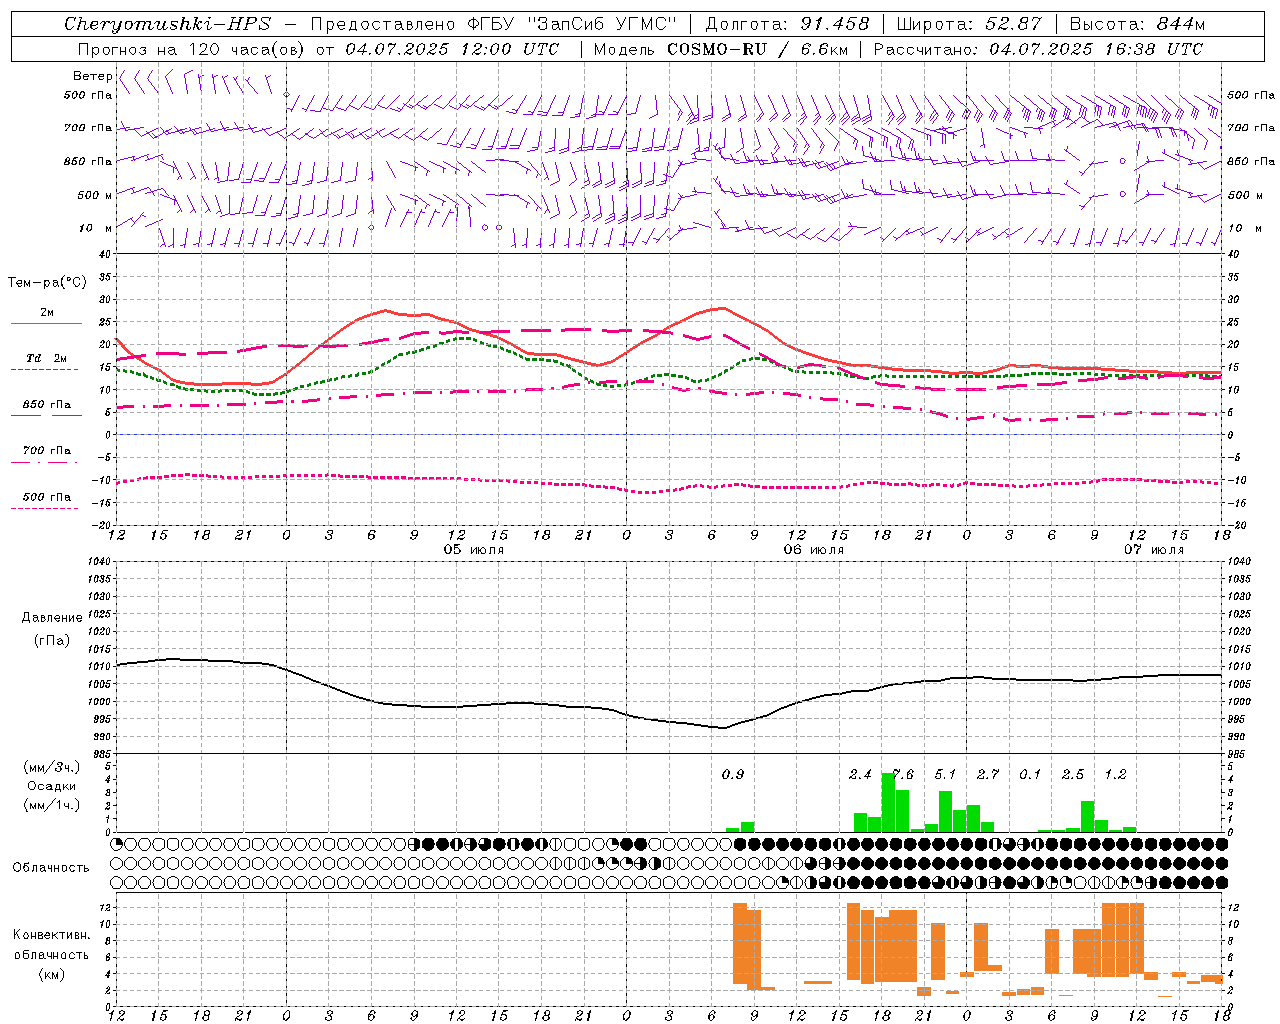Click the 2.7 precipitation total value
The width and height of the screenshot is (1280, 1024).
point(988,775)
